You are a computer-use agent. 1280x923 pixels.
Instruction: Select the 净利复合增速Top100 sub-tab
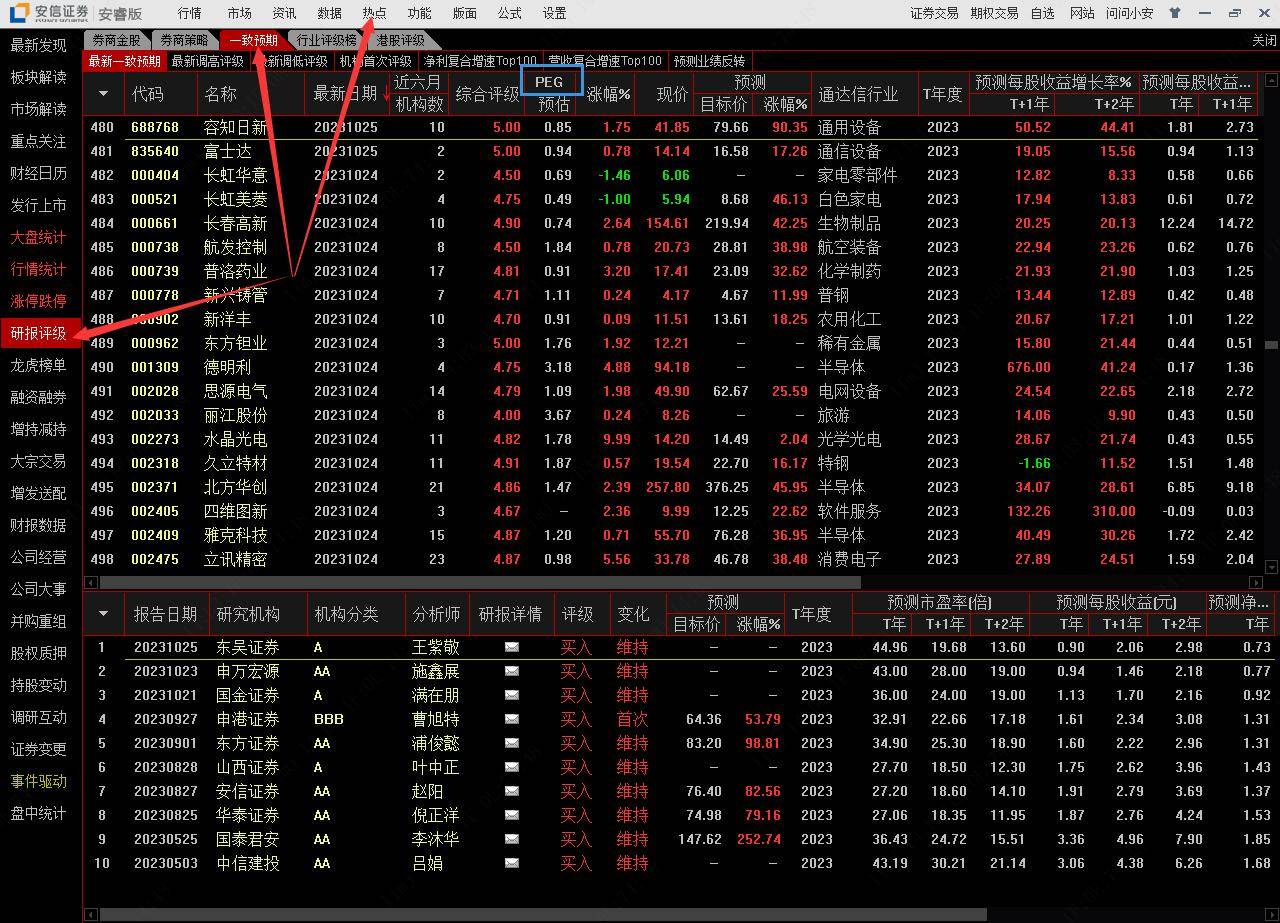click(480, 61)
